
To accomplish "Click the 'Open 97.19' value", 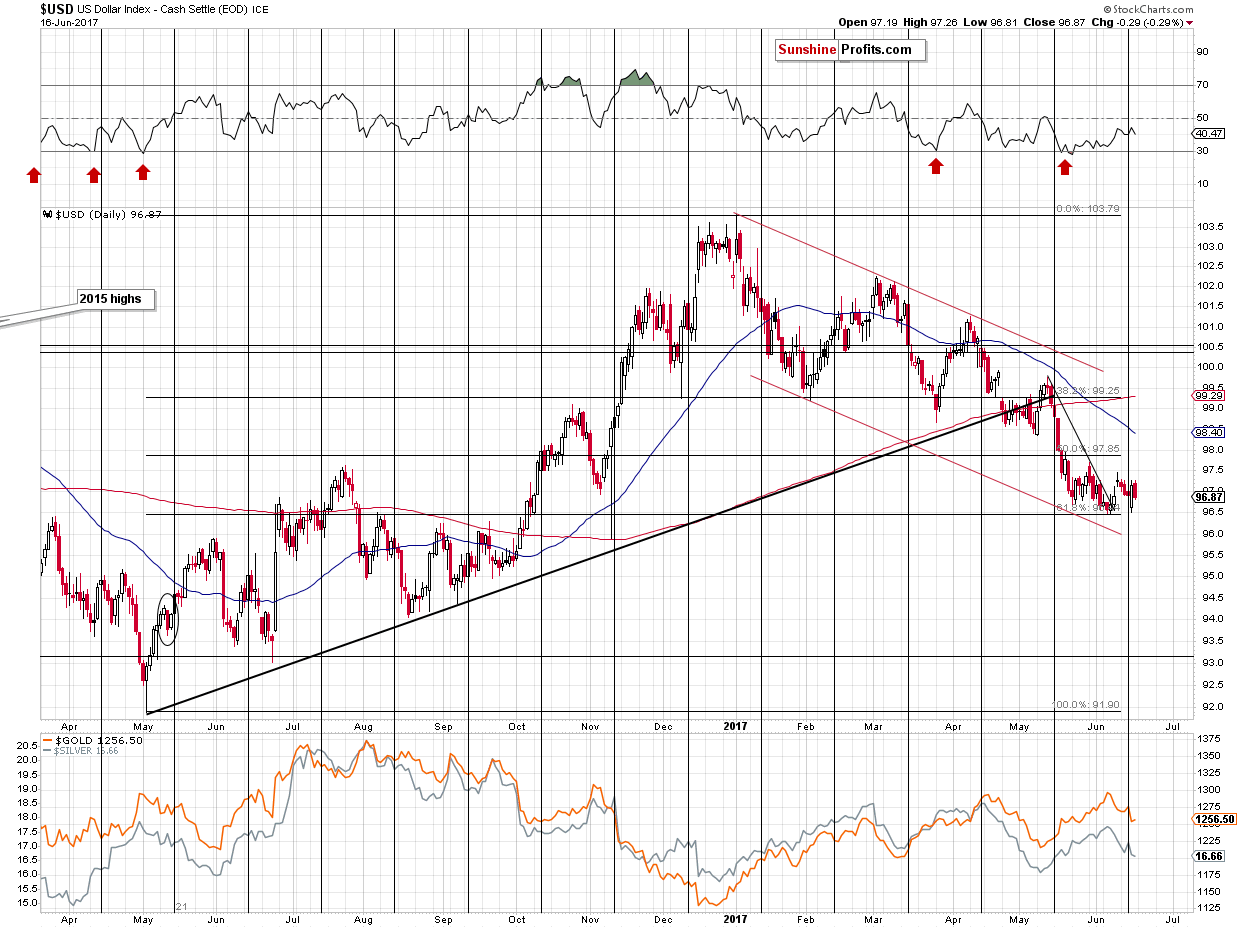I will [867, 22].
